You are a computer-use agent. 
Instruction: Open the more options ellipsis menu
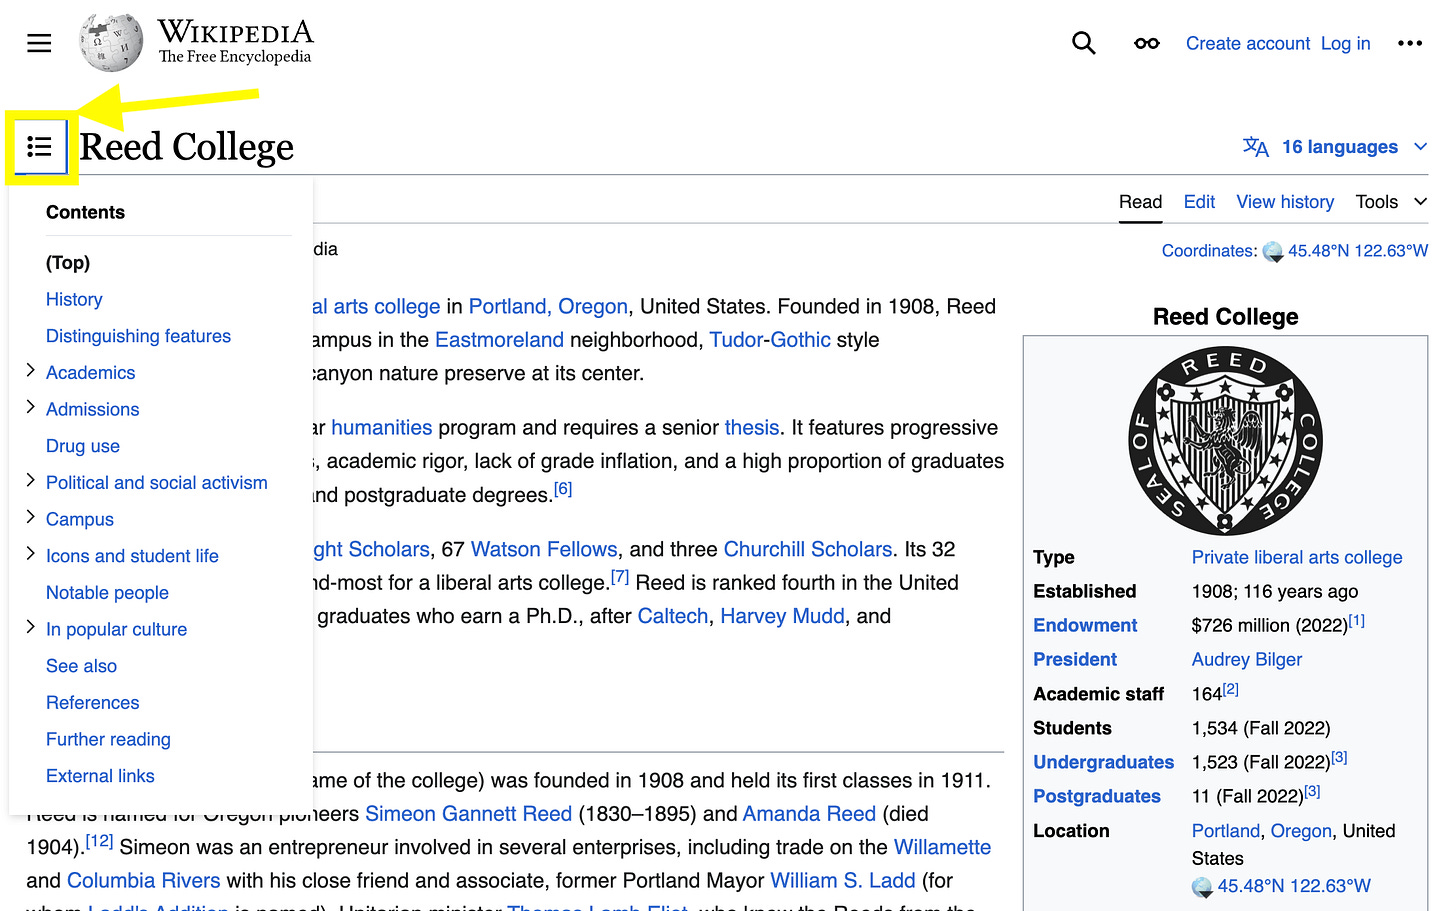(1410, 43)
